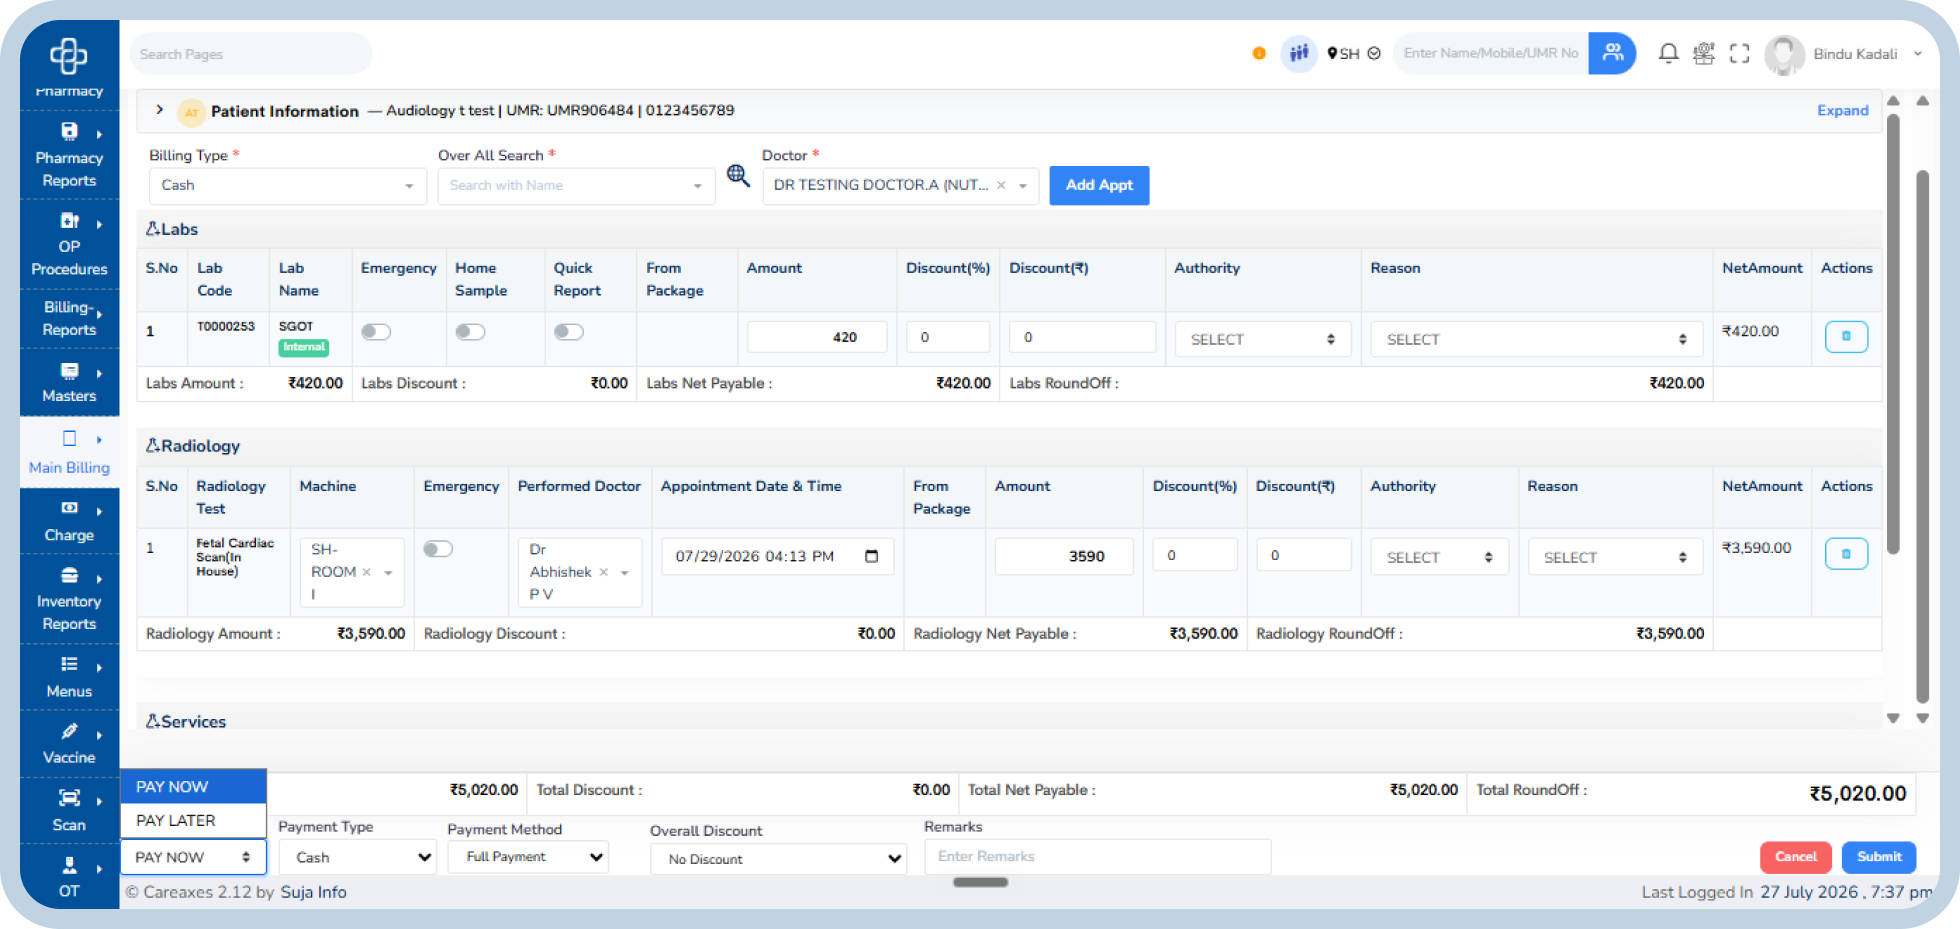Click Labs Amount field showing 420
The width and height of the screenshot is (1960, 929).
(x=817, y=337)
